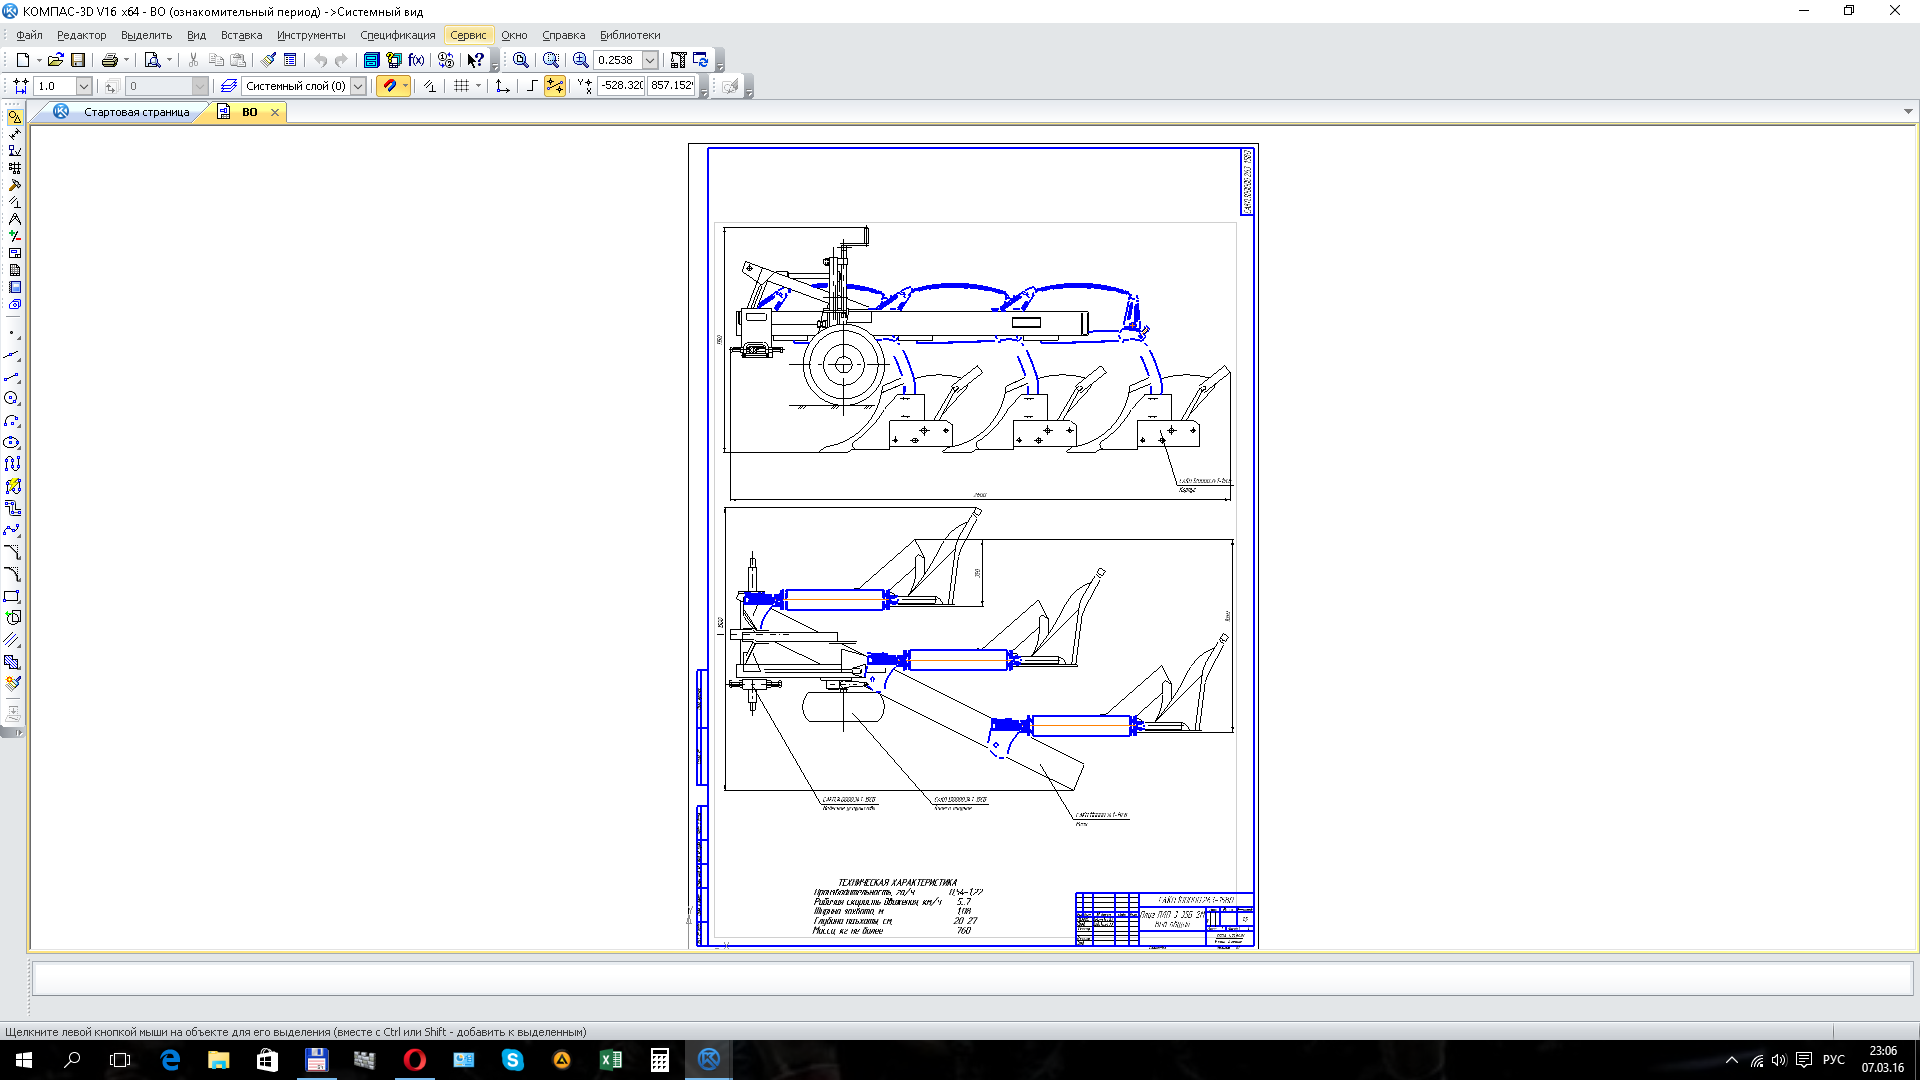1920x1080 pixels.
Task: Open the Спецификация menu
Action: pyautogui.click(x=398, y=35)
